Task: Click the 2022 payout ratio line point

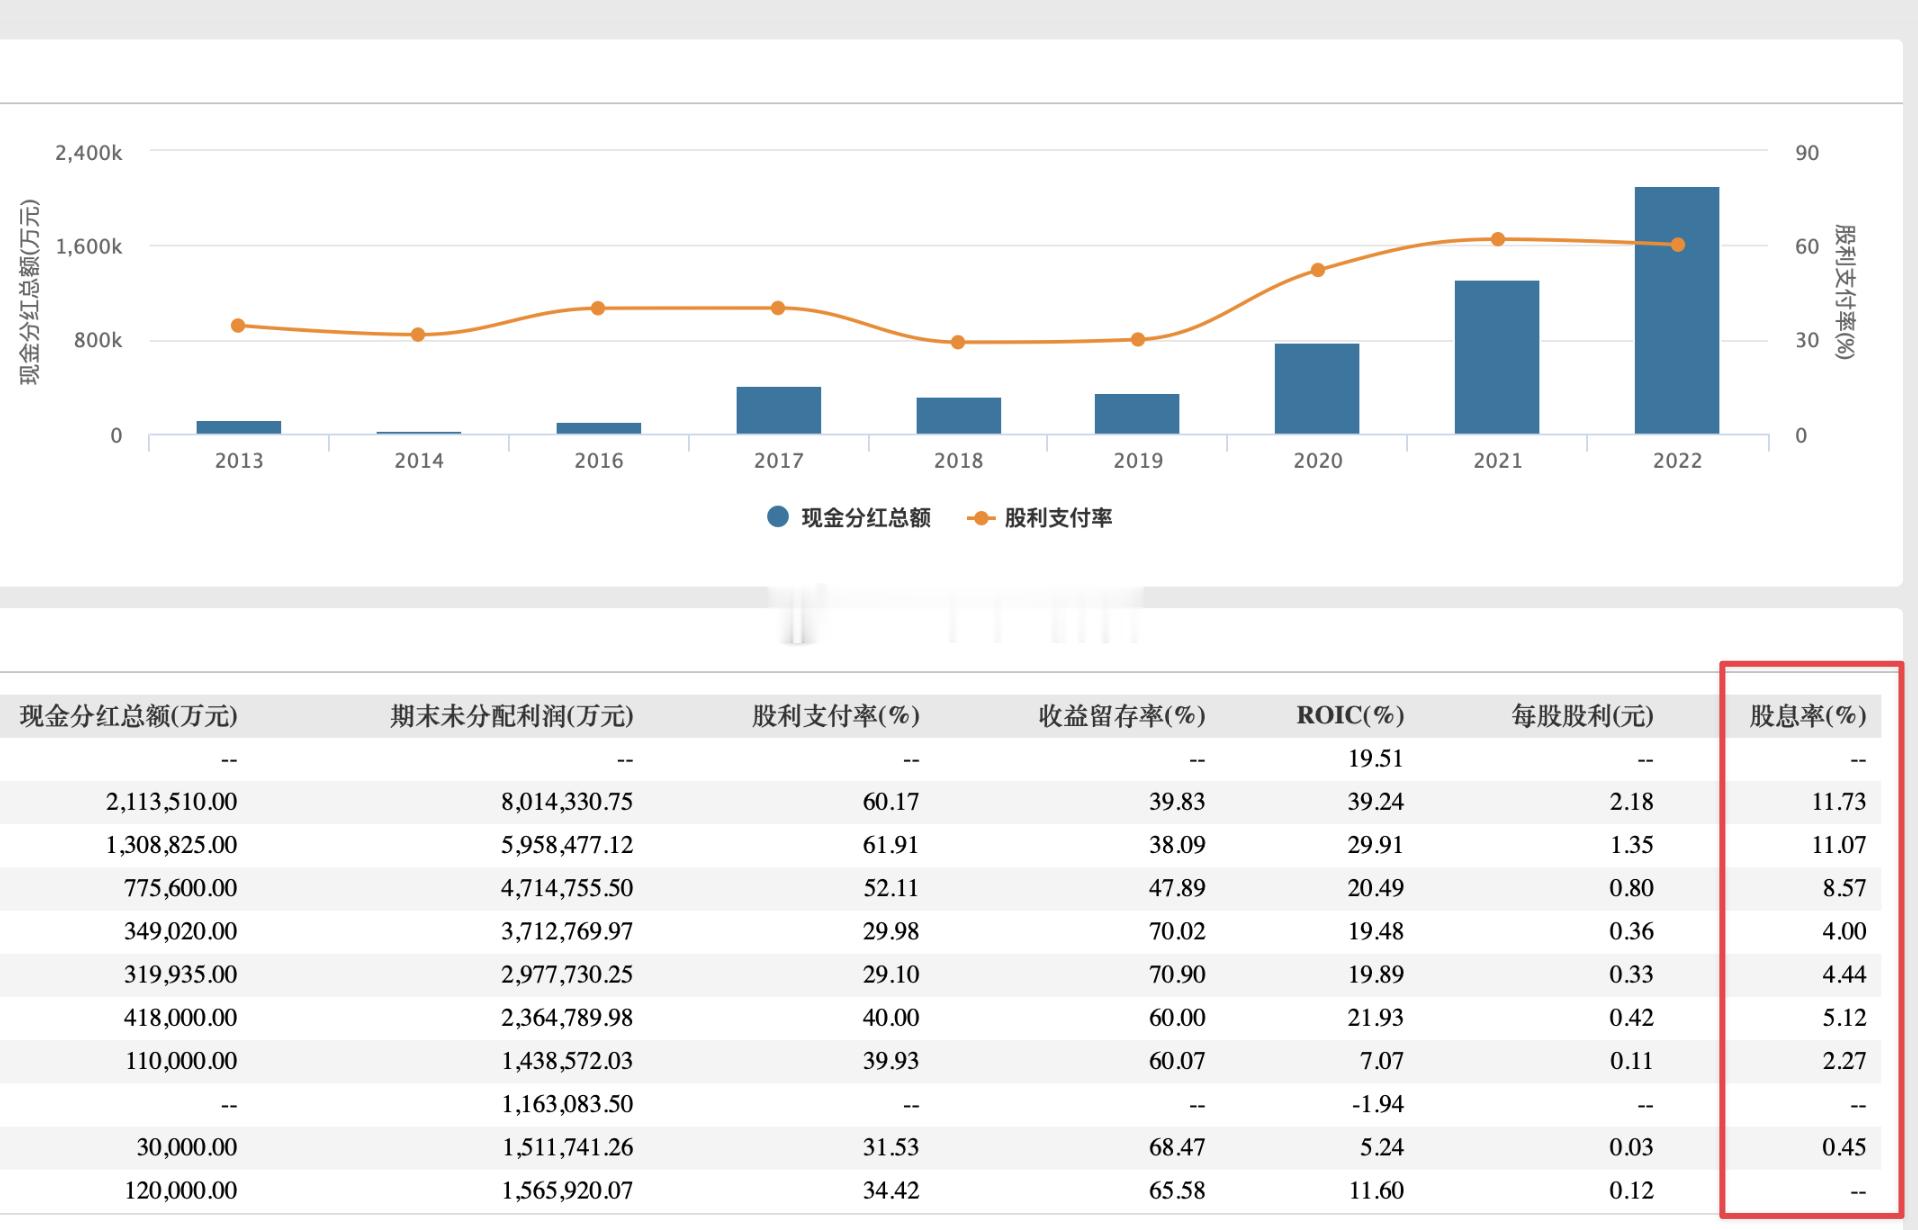Action: [x=1677, y=245]
